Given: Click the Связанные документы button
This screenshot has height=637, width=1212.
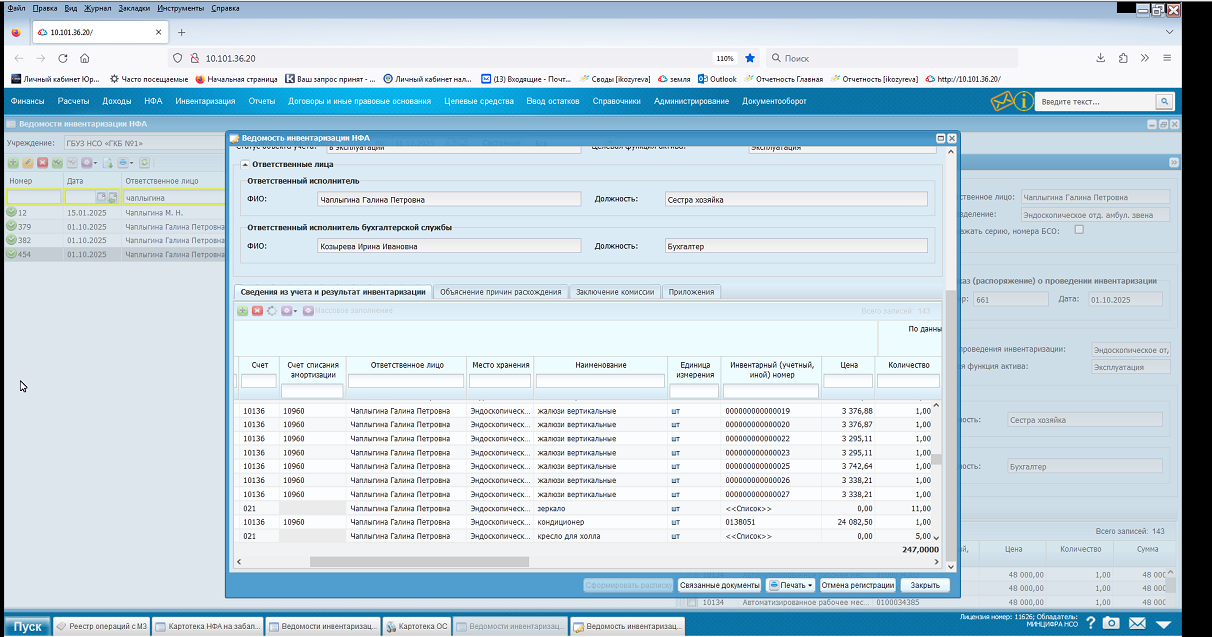Looking at the screenshot, I should 720,585.
